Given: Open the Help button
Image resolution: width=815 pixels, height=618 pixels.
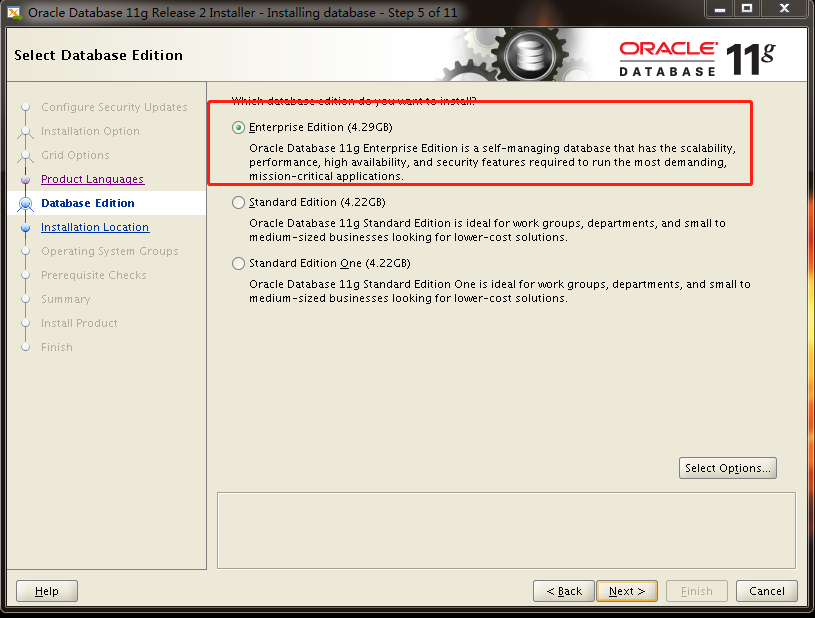Looking at the screenshot, I should pyautogui.click(x=47, y=591).
